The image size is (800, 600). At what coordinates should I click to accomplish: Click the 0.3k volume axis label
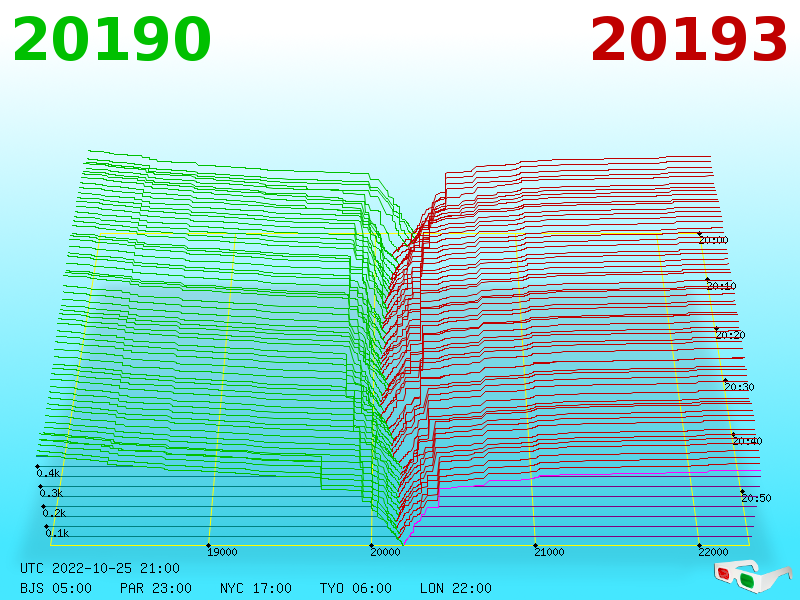pos(52,493)
